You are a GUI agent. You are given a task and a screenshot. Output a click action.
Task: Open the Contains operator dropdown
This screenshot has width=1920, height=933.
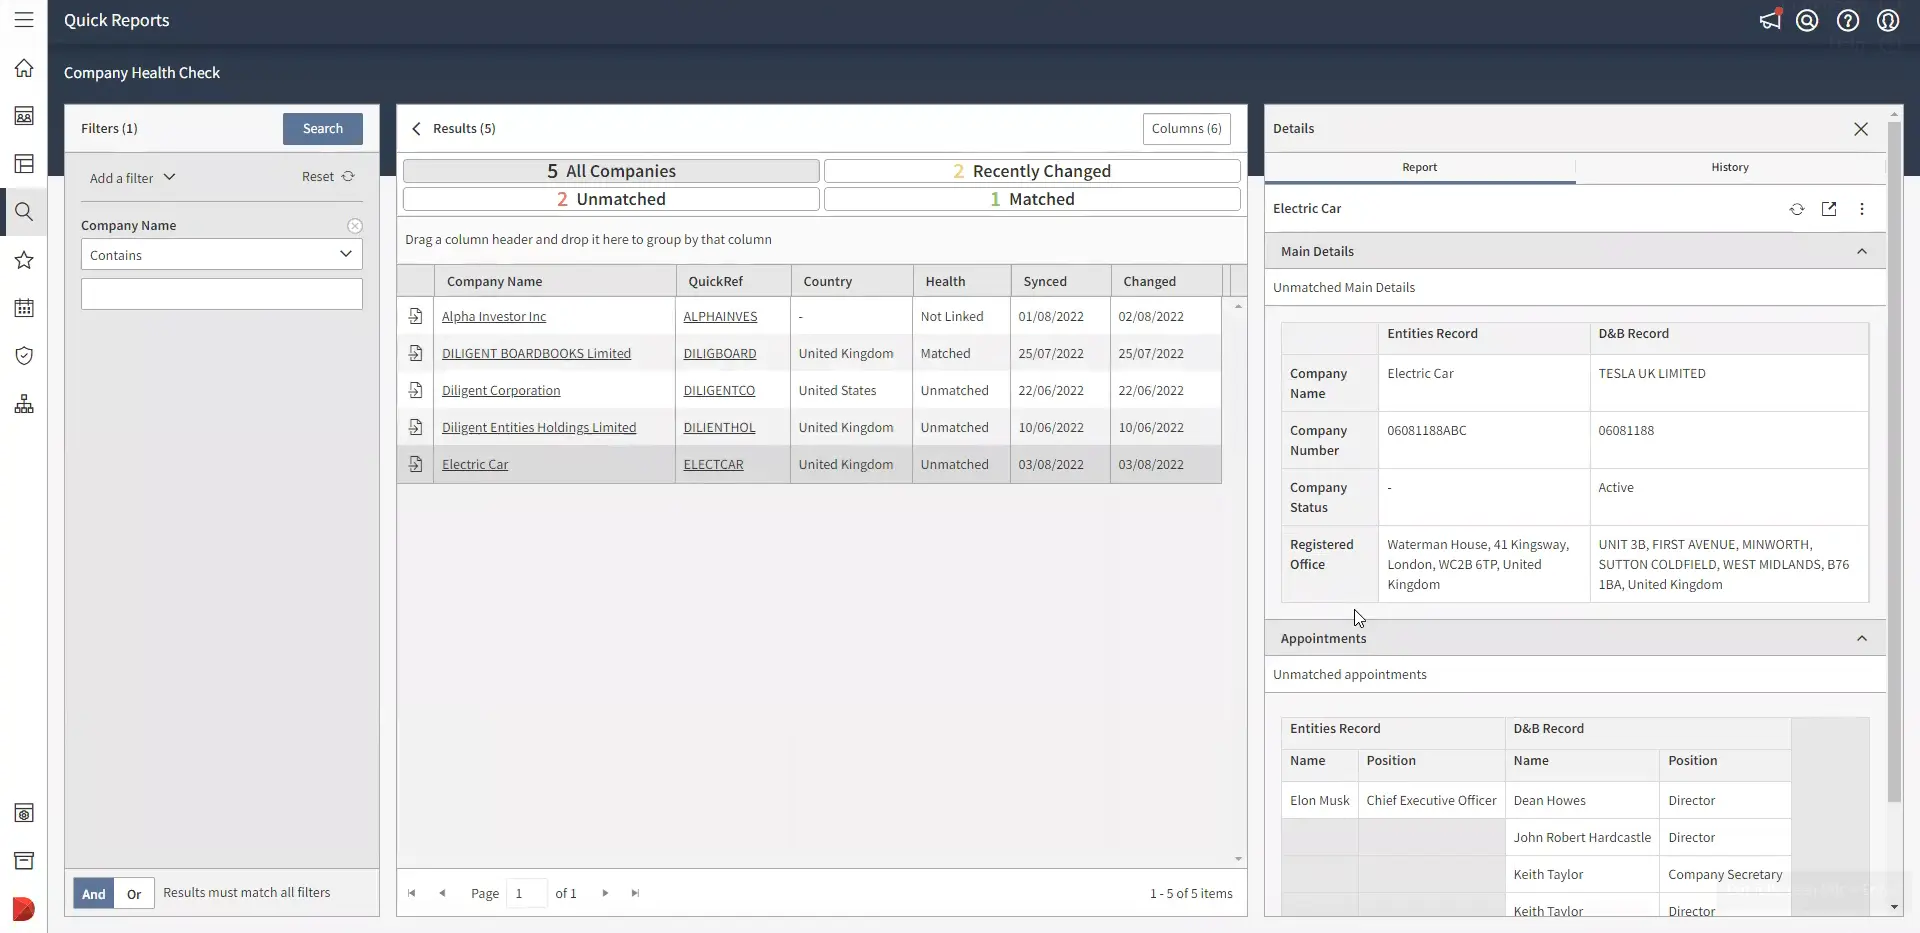[x=221, y=255]
